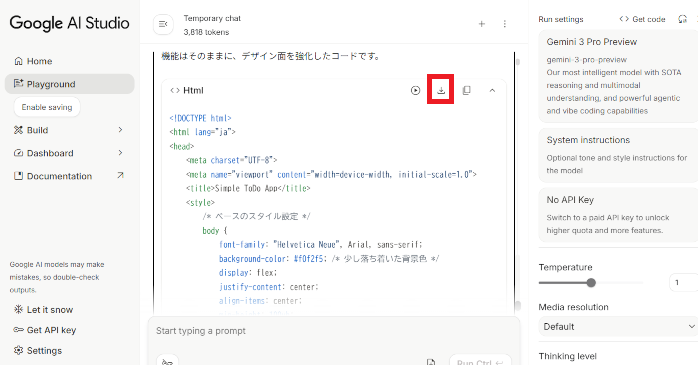Click the body { code line
The width and height of the screenshot is (698, 365).
215,231
